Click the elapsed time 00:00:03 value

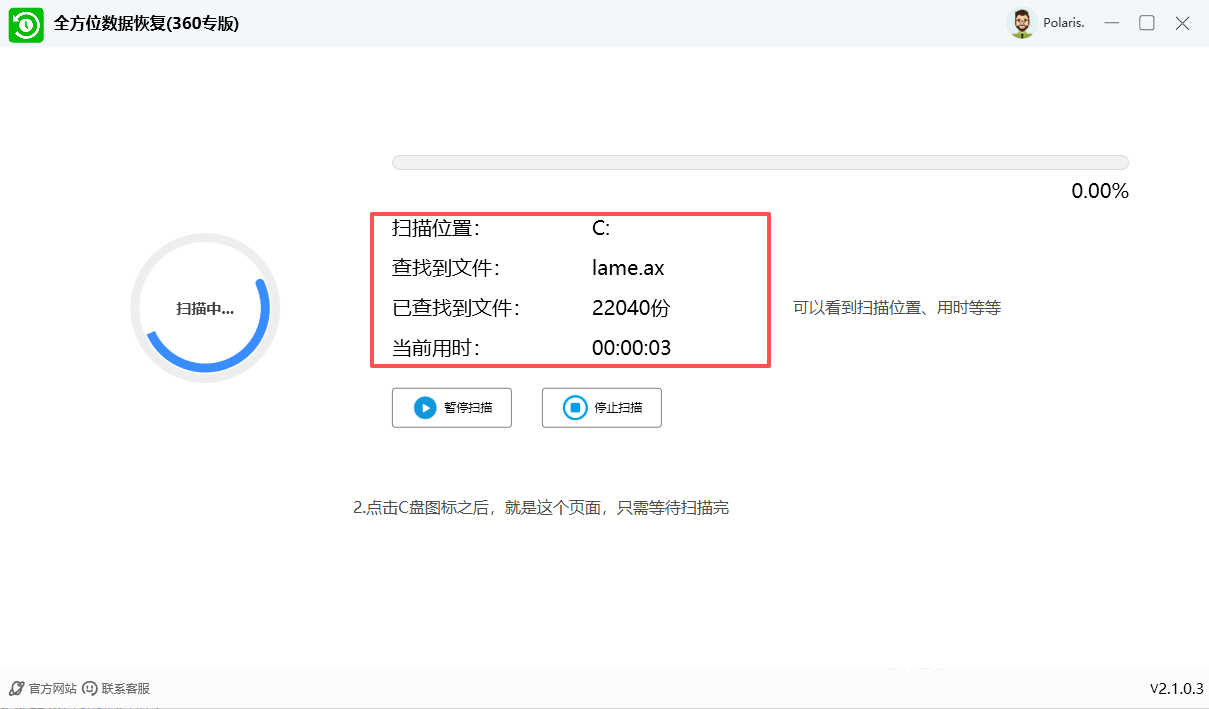tap(633, 347)
